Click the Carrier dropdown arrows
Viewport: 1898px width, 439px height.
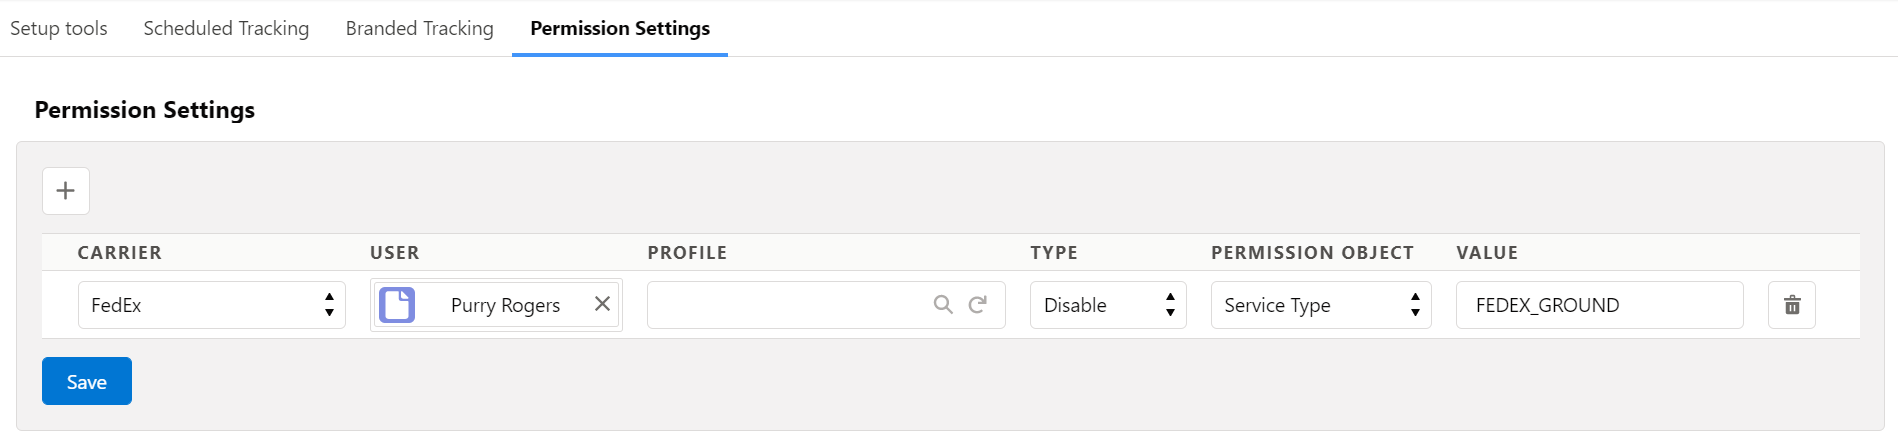(329, 305)
